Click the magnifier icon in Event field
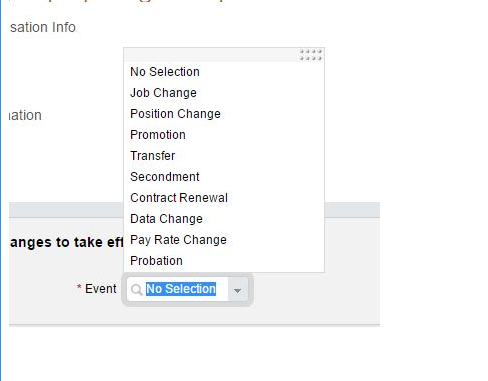The image size is (488, 381). (136, 289)
